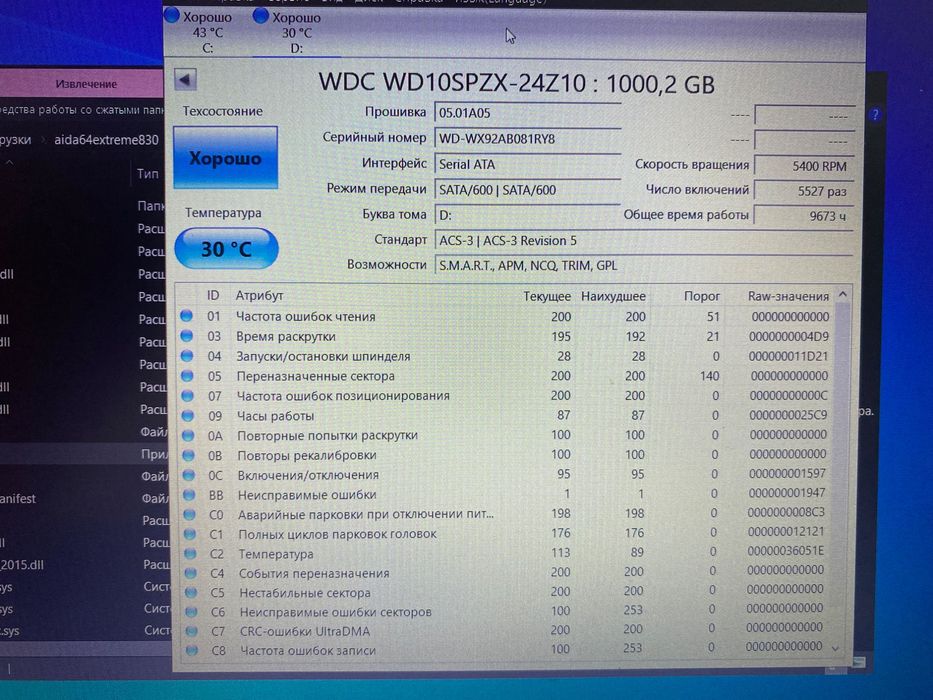The width and height of the screenshot is (933, 700).
Task: Select row Полных циклов парковок головок
Action: 506,533
